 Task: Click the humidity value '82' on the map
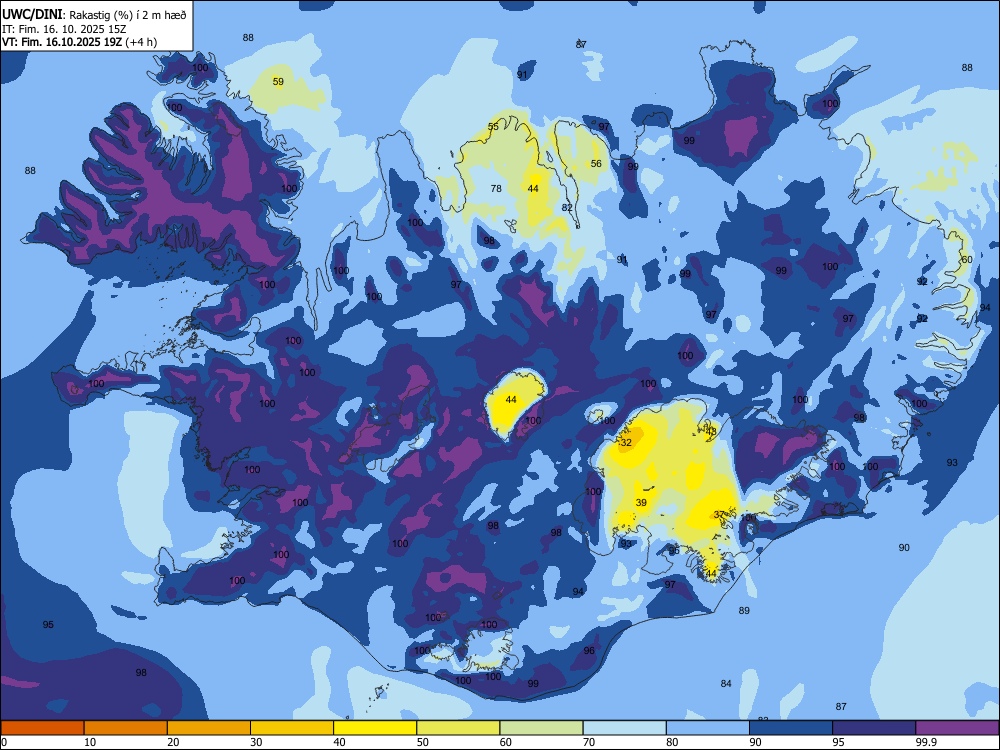coord(567,207)
